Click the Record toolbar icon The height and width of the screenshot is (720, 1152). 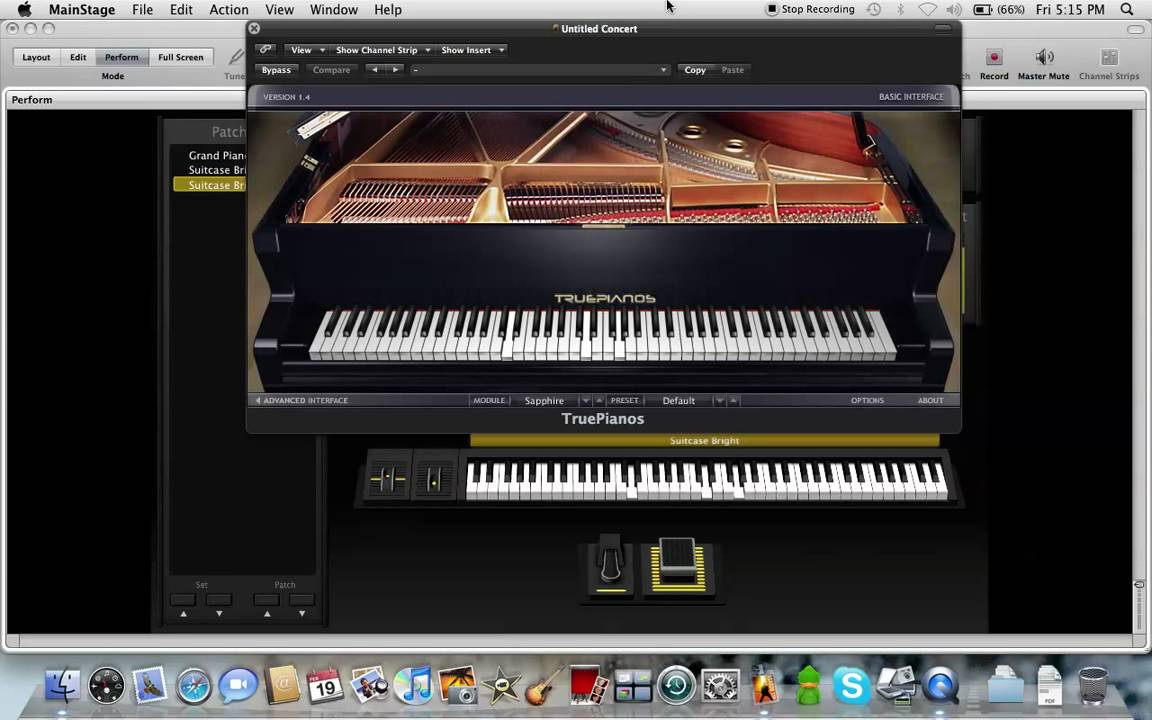click(994, 57)
